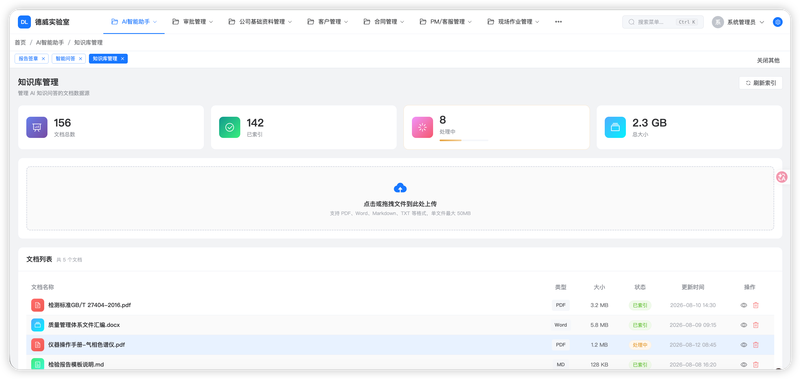The height and width of the screenshot is (379, 800).
Task: Click the purple 文档总数 stat icon
Action: coord(37,128)
